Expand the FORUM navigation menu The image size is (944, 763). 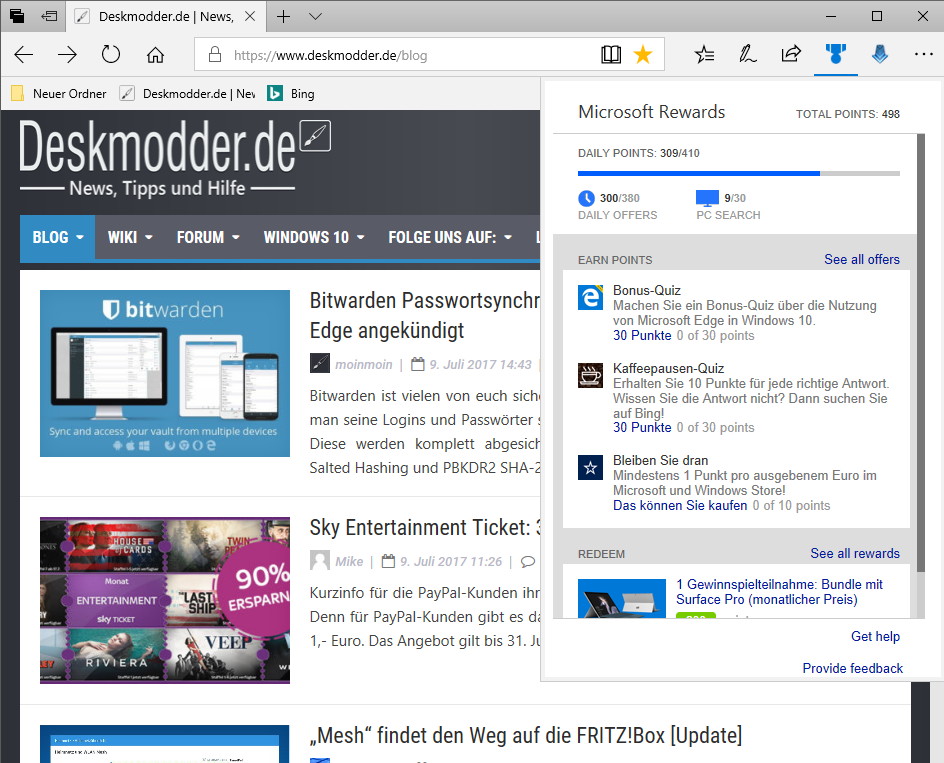point(208,237)
